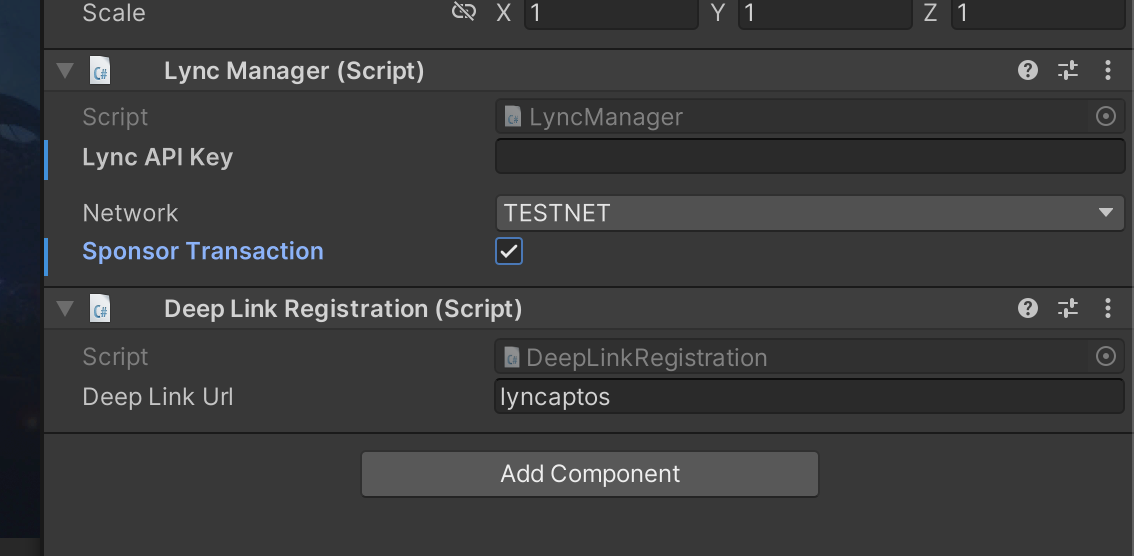This screenshot has width=1134, height=556.
Task: Click the Add Component button
Action: pos(589,474)
